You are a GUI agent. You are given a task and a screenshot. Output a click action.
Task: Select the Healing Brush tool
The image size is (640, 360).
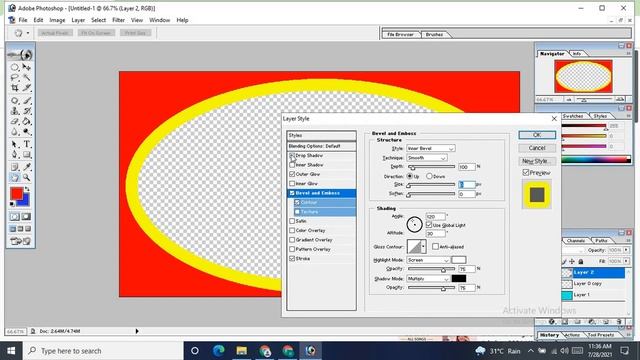pyautogui.click(x=15, y=100)
